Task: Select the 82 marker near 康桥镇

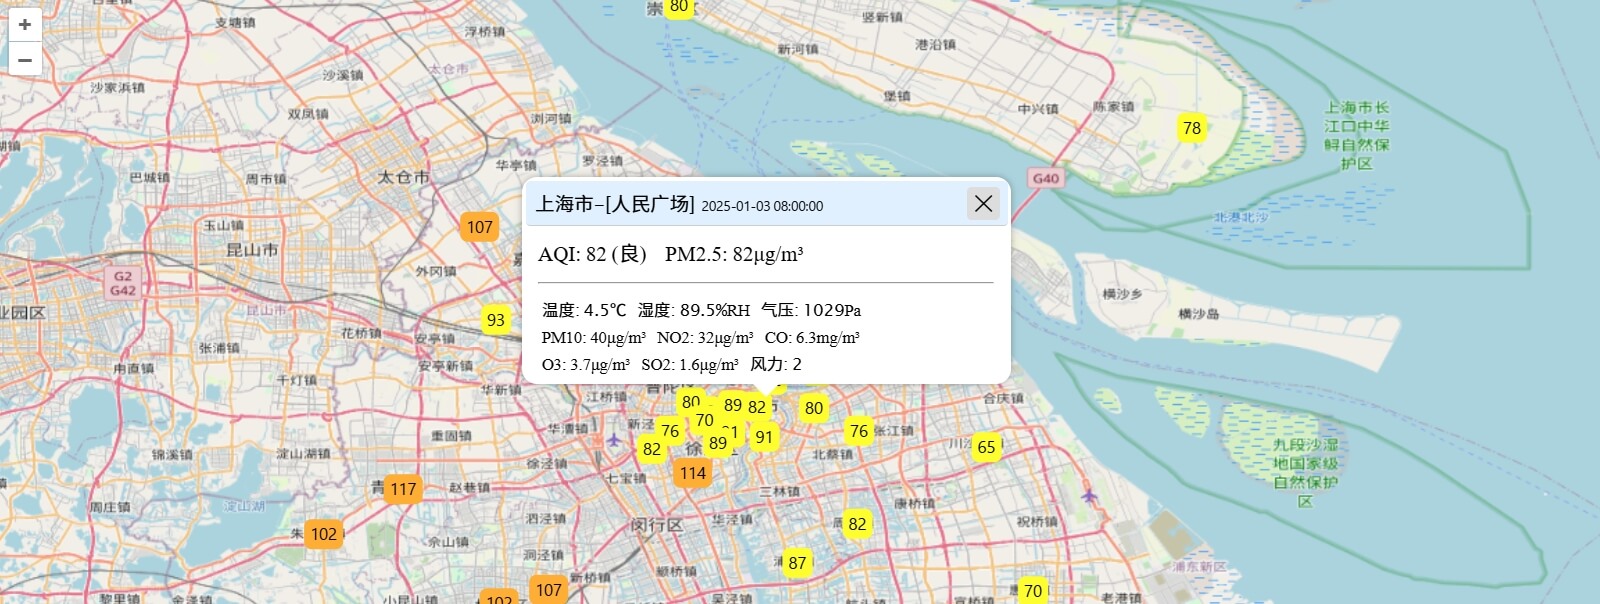Action: click(857, 524)
